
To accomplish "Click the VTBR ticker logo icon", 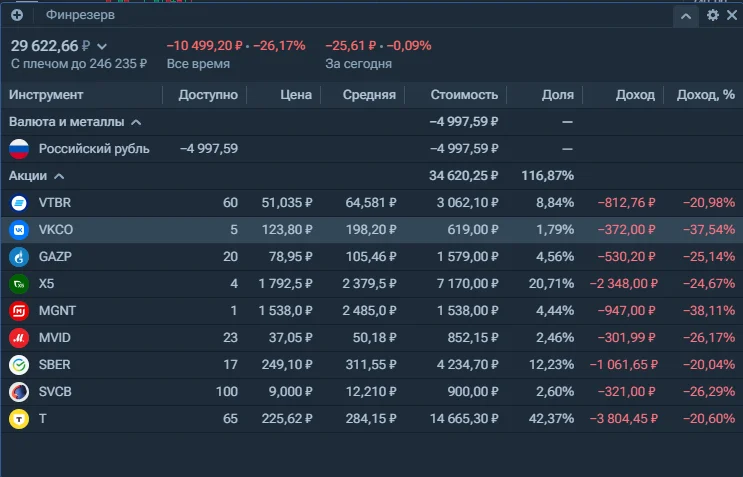I will (19, 203).
